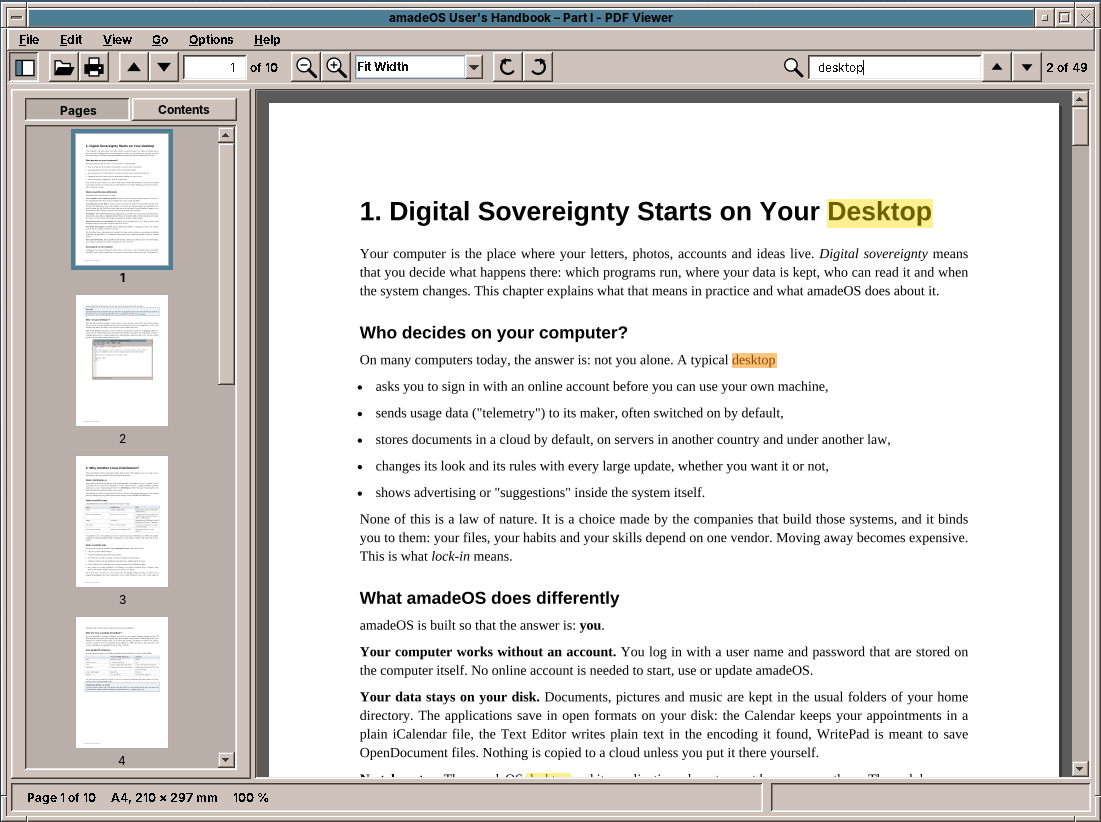1101x822 pixels.
Task: Print the document via printer icon
Action: pyautogui.click(x=93, y=67)
